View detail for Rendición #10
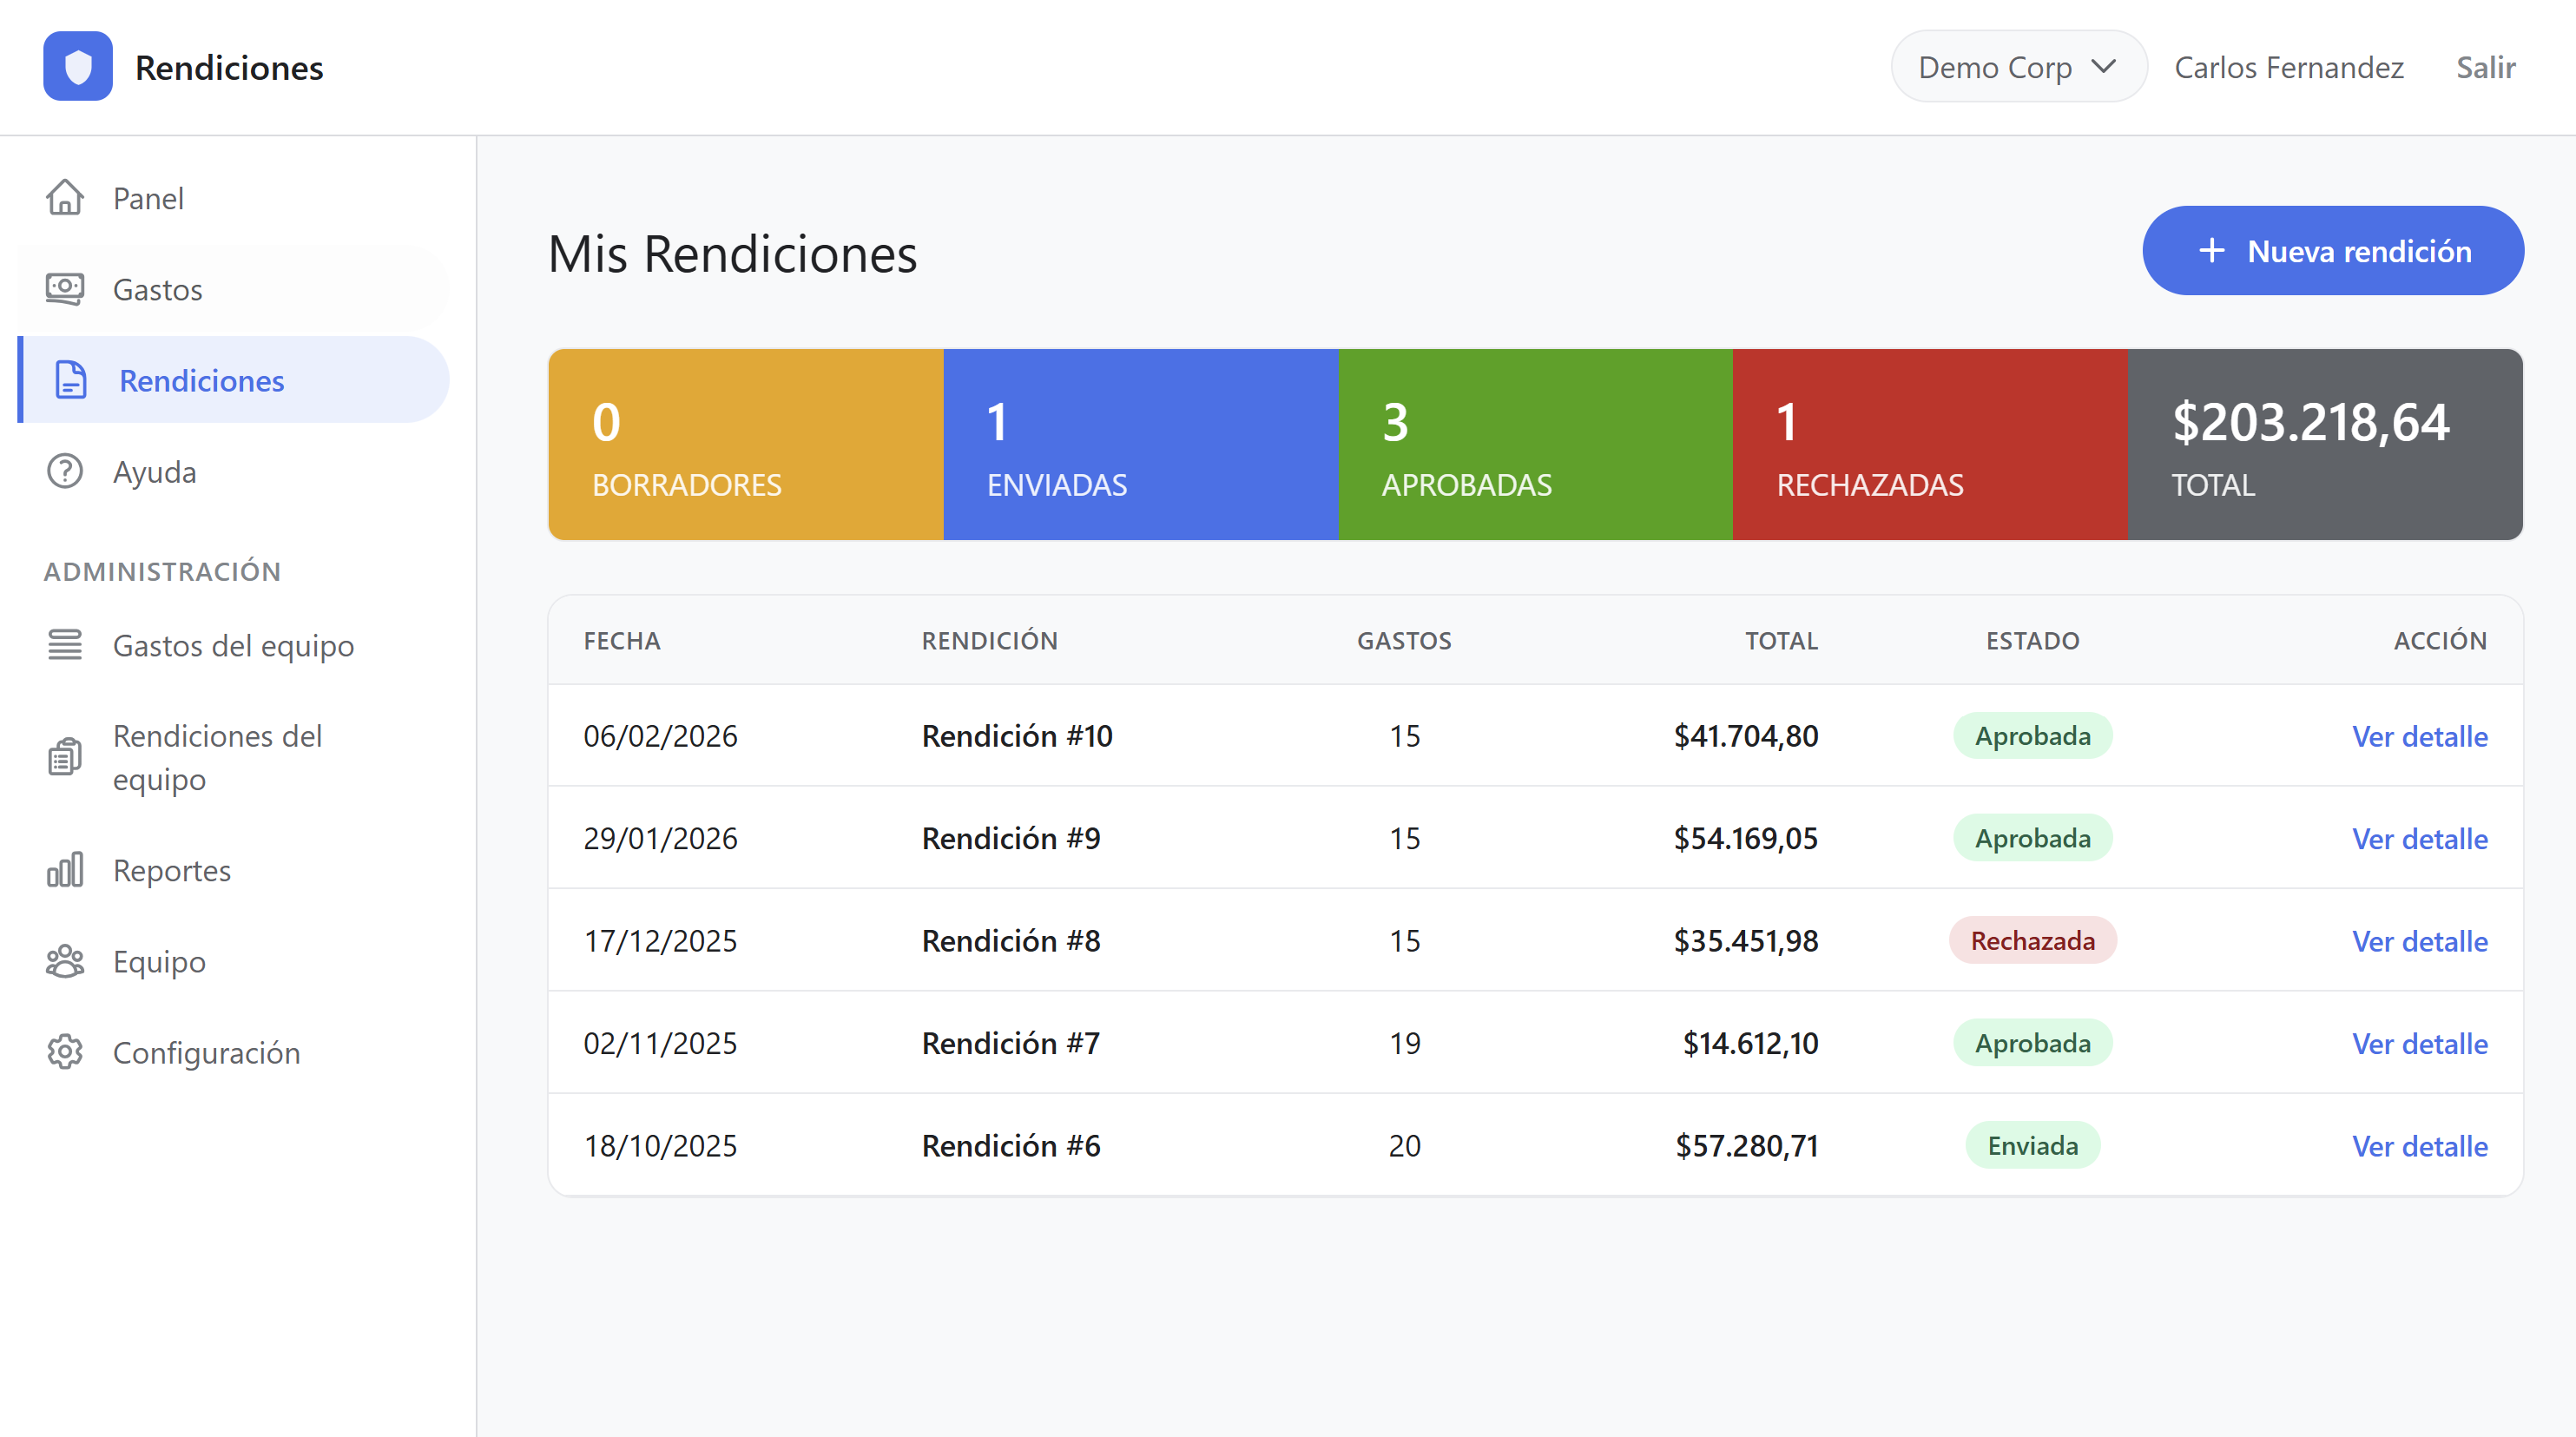Viewport: 2576px width, 1437px height. click(x=2420, y=736)
